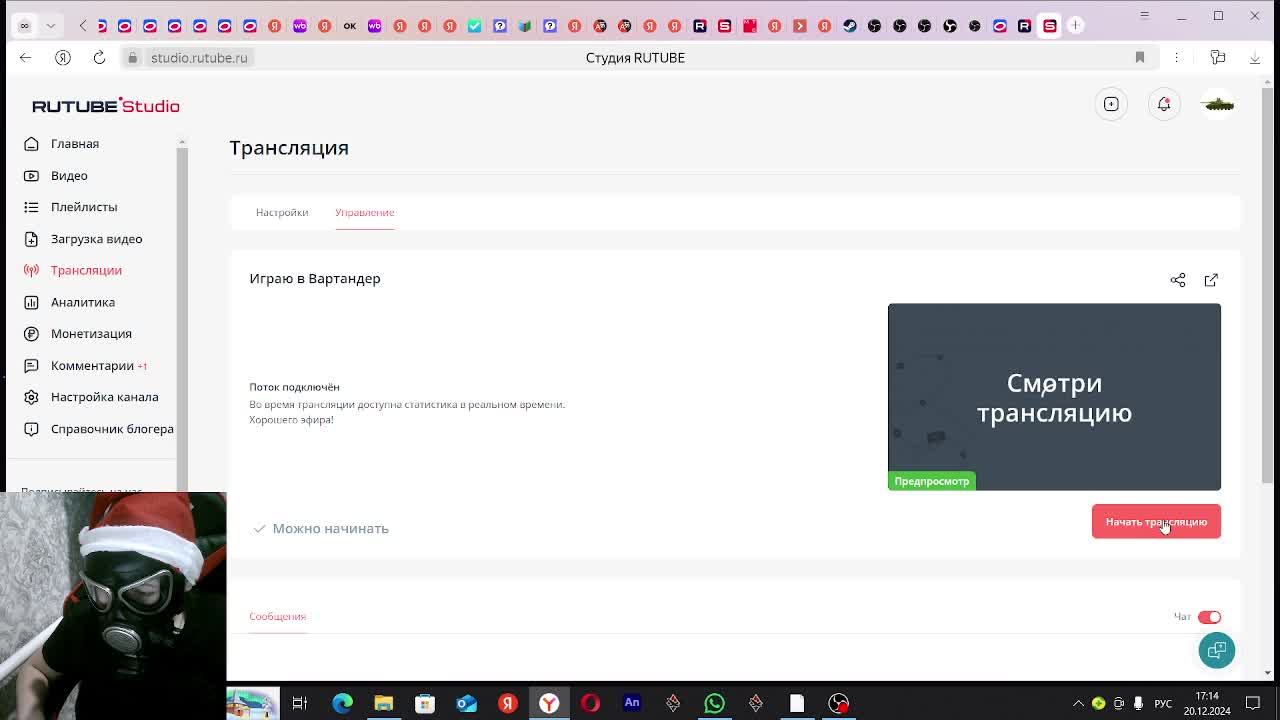1280x720 pixels.
Task: Open OBS Studio from the taskbar
Action: pyautogui.click(x=838, y=703)
